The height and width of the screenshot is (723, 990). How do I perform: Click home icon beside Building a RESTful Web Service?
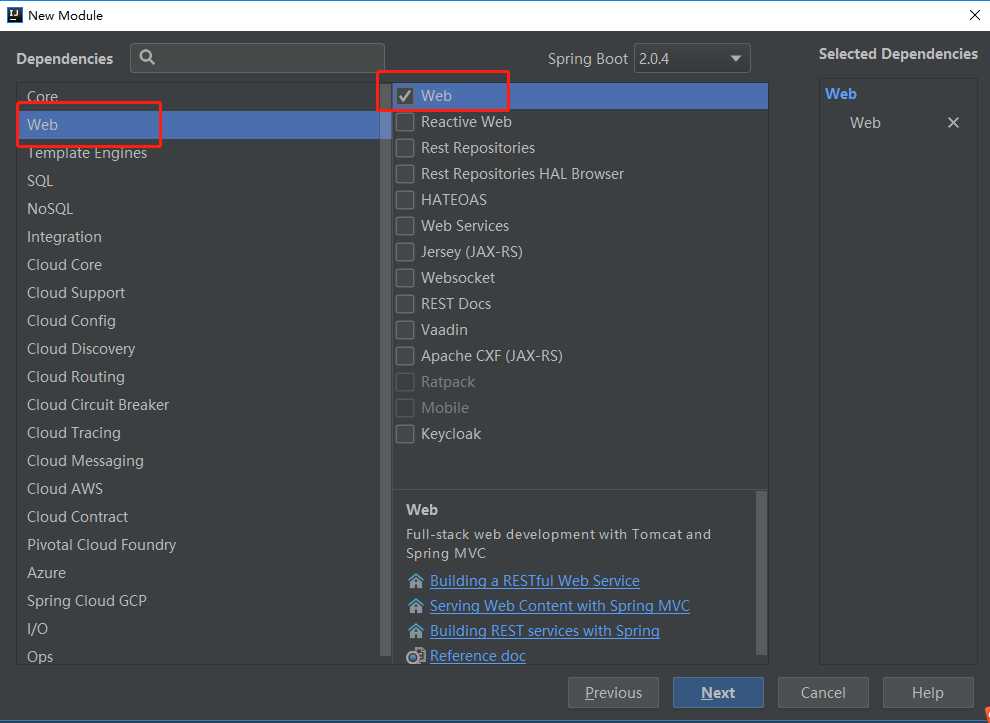[415, 581]
